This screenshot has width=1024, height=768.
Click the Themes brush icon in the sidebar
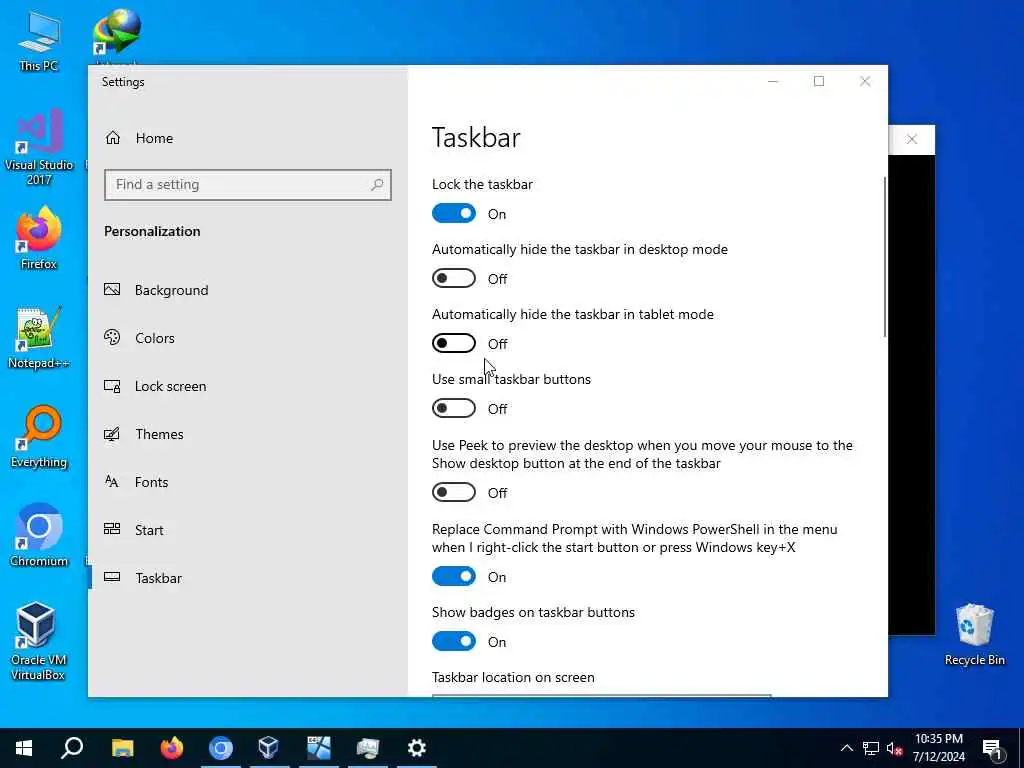tap(112, 434)
